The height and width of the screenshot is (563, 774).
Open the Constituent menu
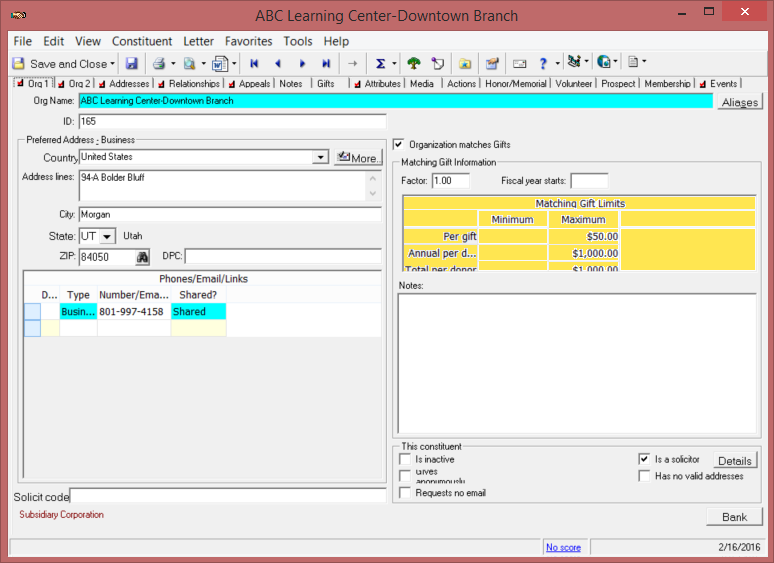coord(142,41)
